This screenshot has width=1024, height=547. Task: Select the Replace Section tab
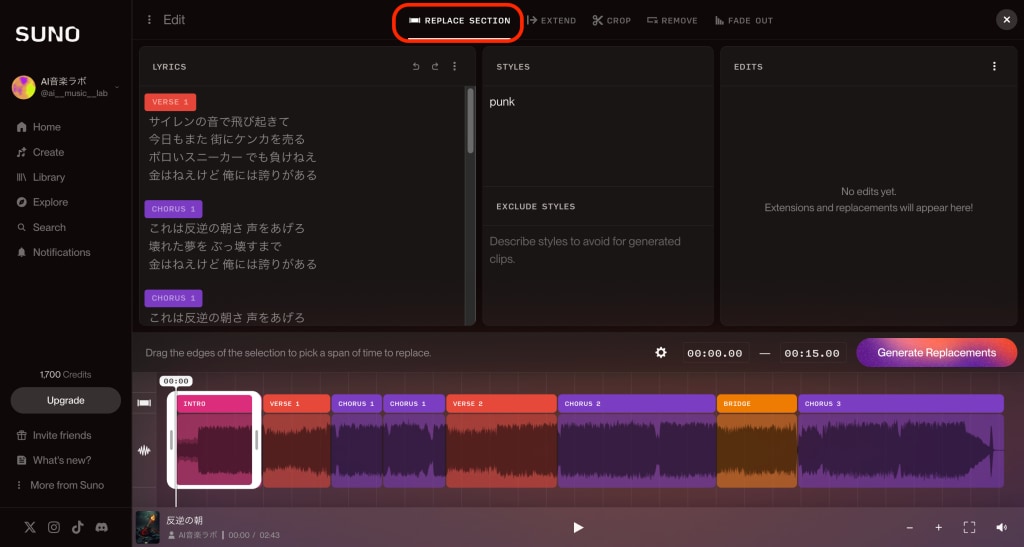(x=459, y=20)
